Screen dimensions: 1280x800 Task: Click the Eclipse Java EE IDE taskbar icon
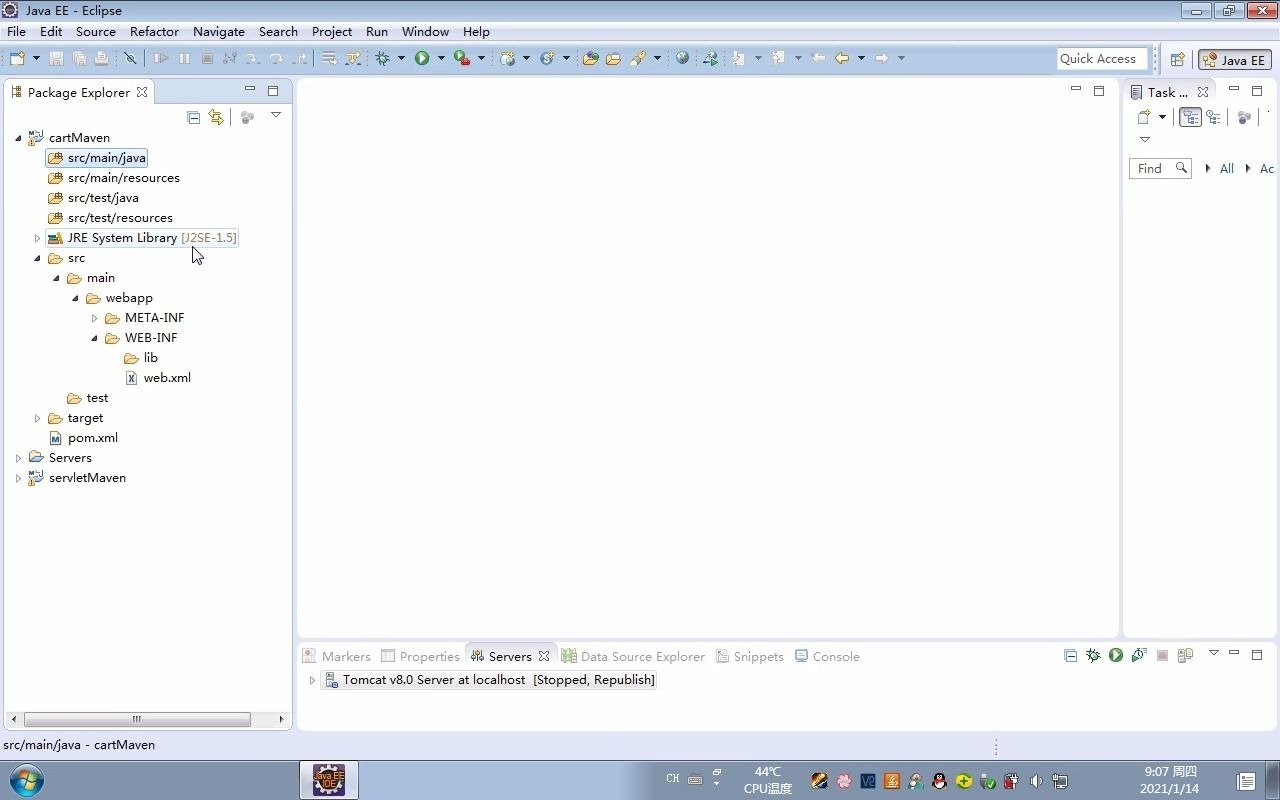pos(329,780)
